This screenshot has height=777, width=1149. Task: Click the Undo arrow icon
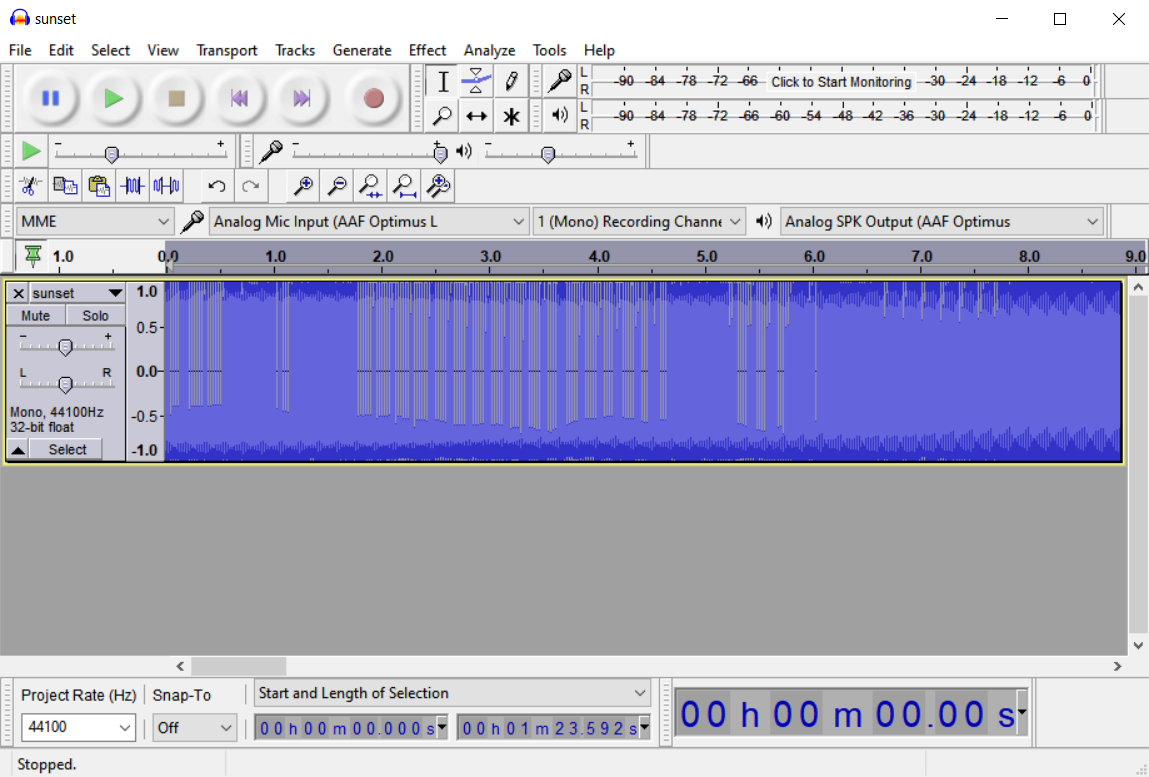pos(216,186)
